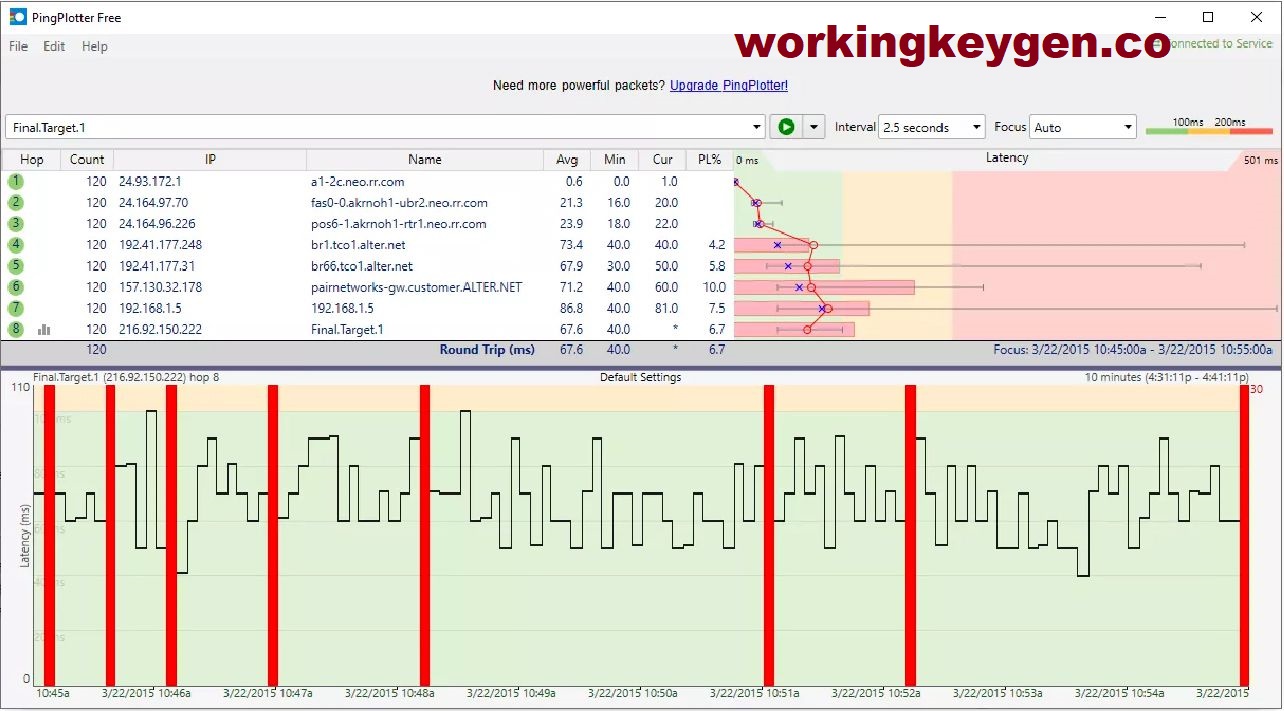Click the Round Trip (ms) summary row
Image resolution: width=1284 pixels, height=711 pixels.
pos(487,349)
